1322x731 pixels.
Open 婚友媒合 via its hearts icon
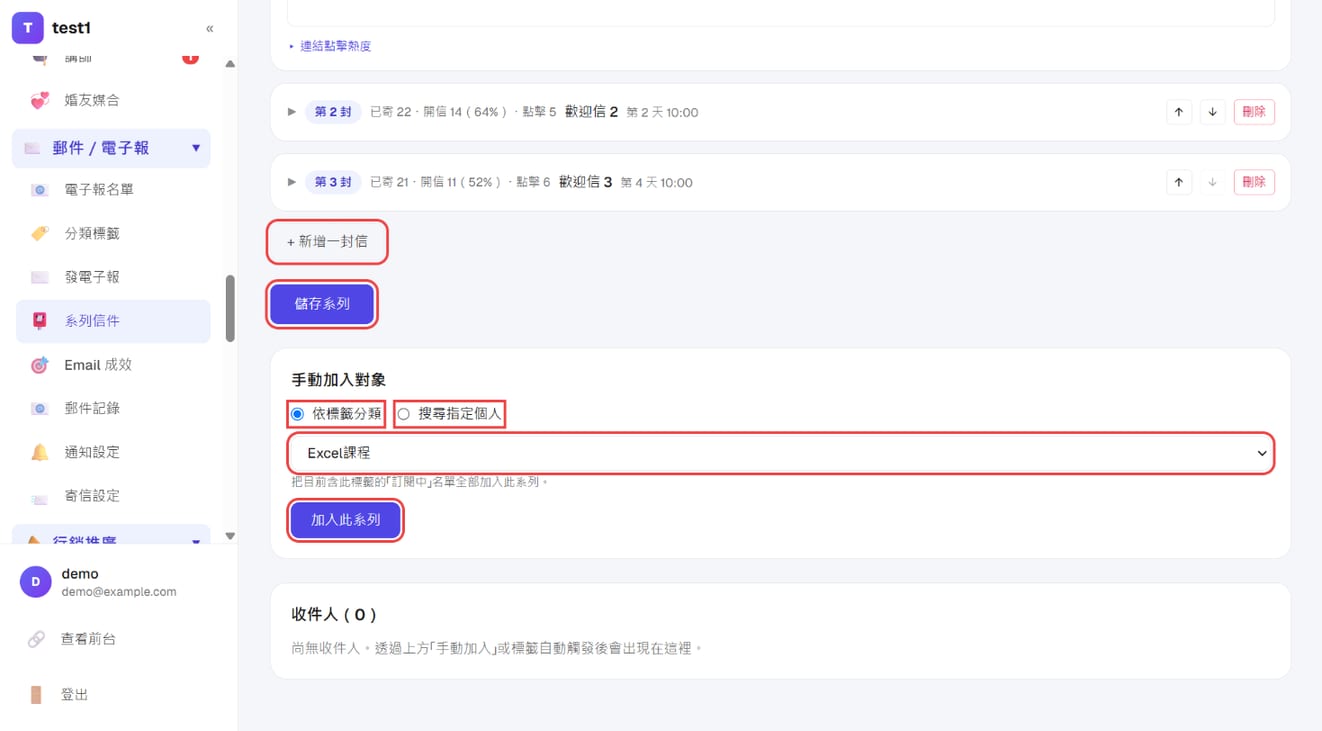pyautogui.click(x=39, y=100)
